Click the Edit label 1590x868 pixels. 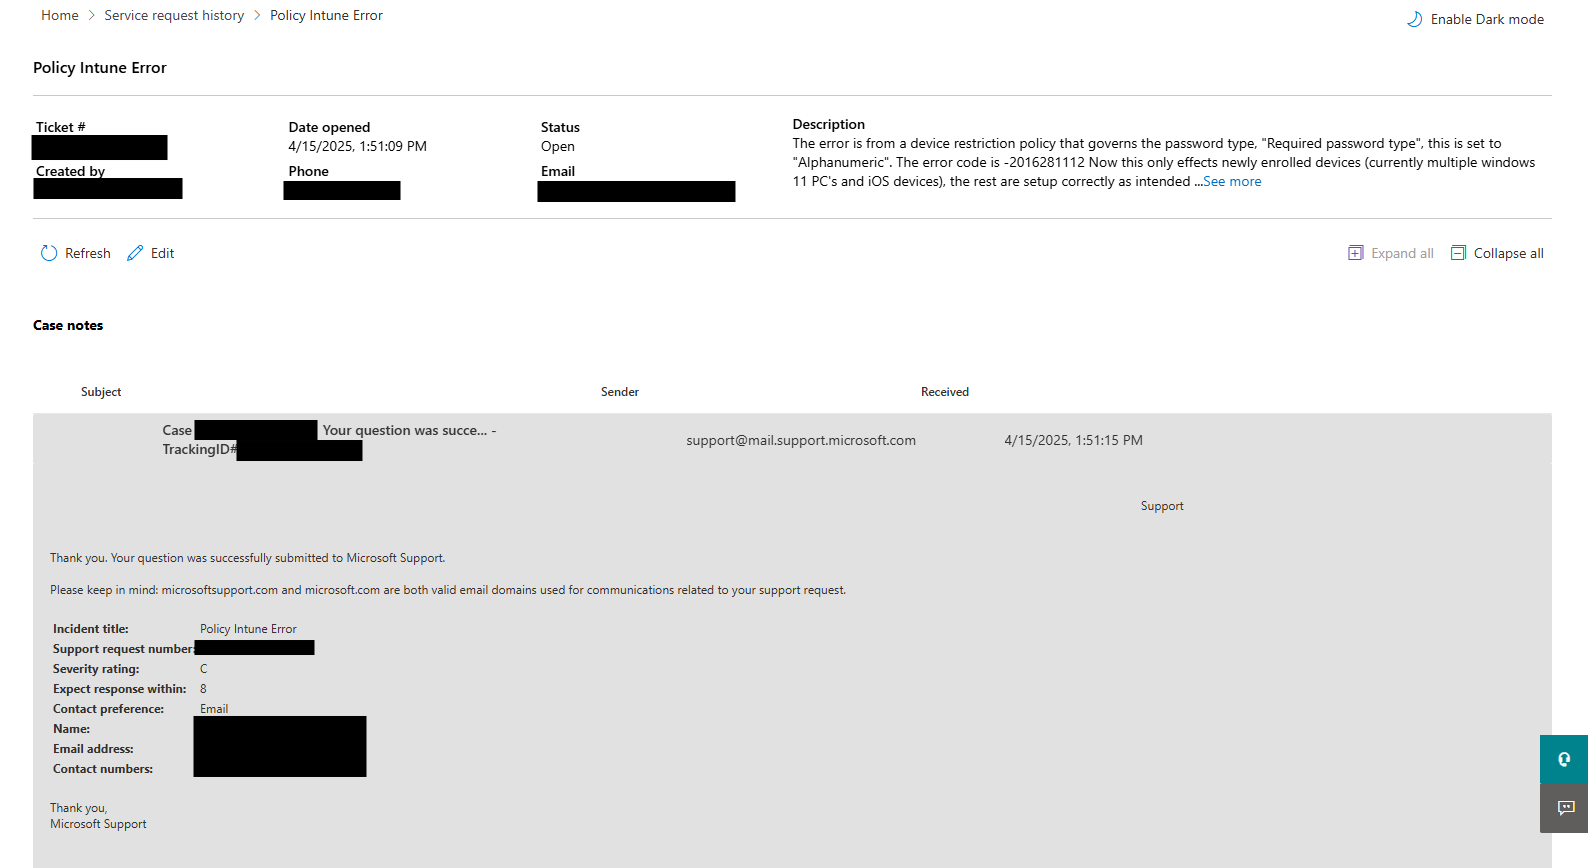point(162,253)
